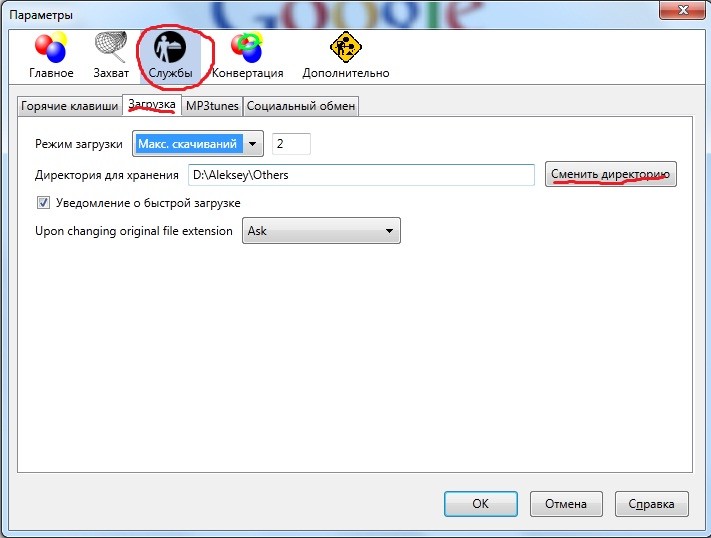711x538 pixels.
Task: Click the Режим загрузки label
Action: pyautogui.click(x=79, y=144)
